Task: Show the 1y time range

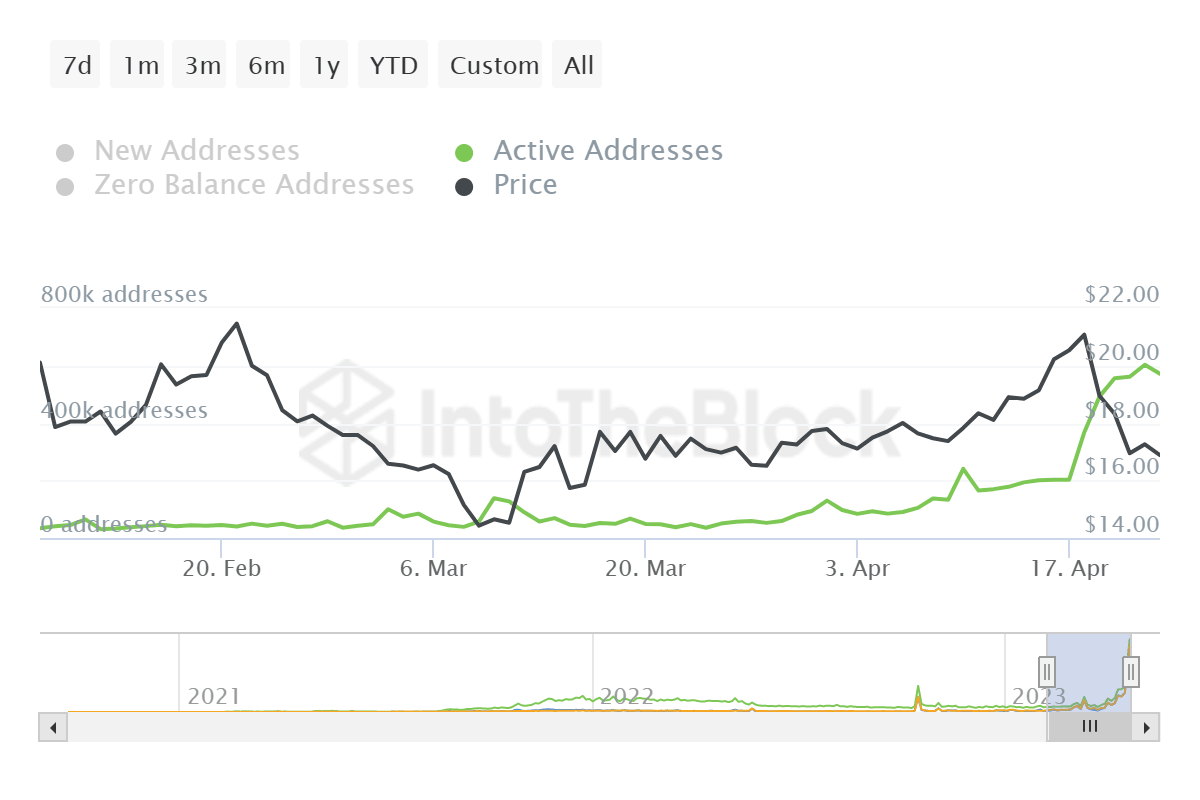Action: tap(326, 66)
